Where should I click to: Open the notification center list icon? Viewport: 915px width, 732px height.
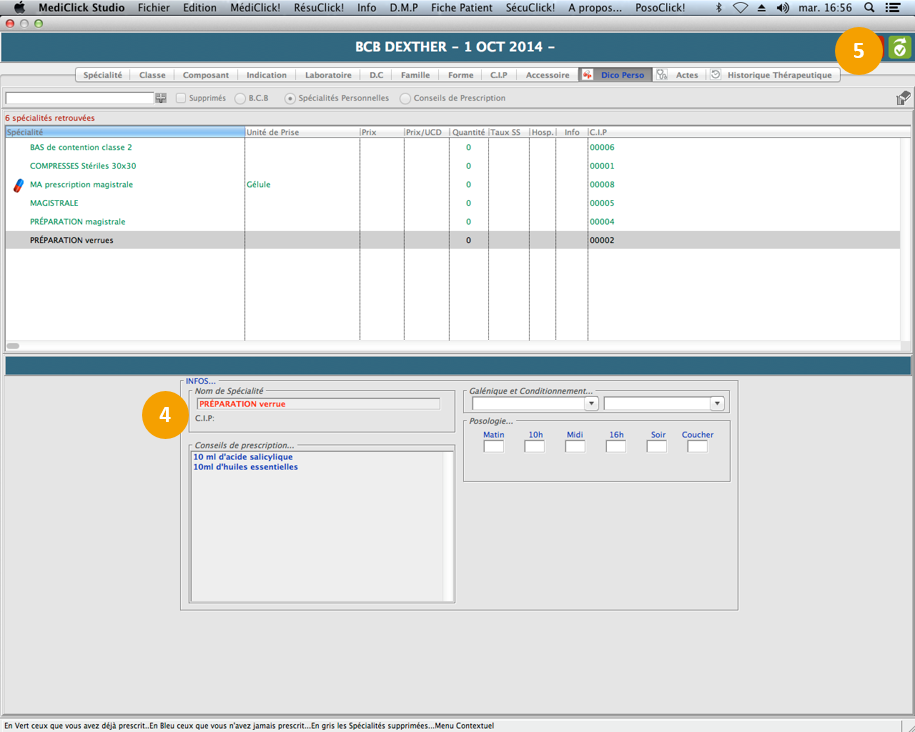coord(894,8)
